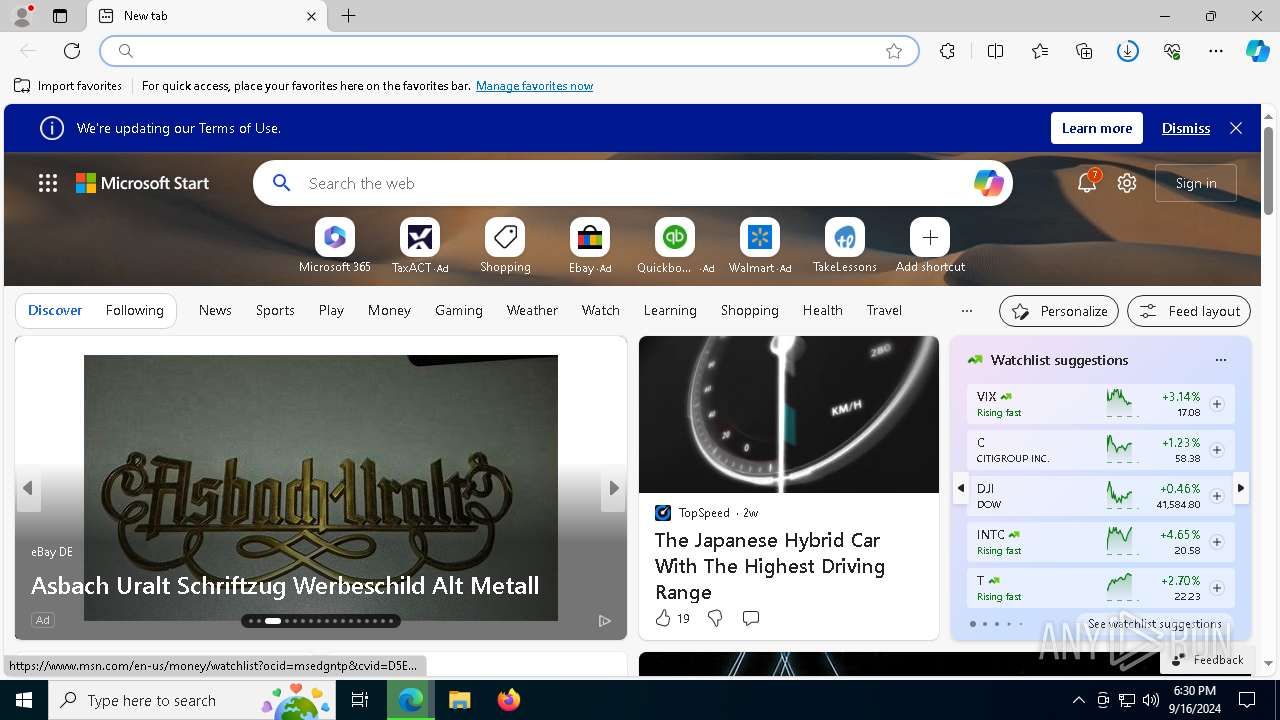The width and height of the screenshot is (1280, 720).
Task: Open the Walmart shortcut tile
Action: 760,246
